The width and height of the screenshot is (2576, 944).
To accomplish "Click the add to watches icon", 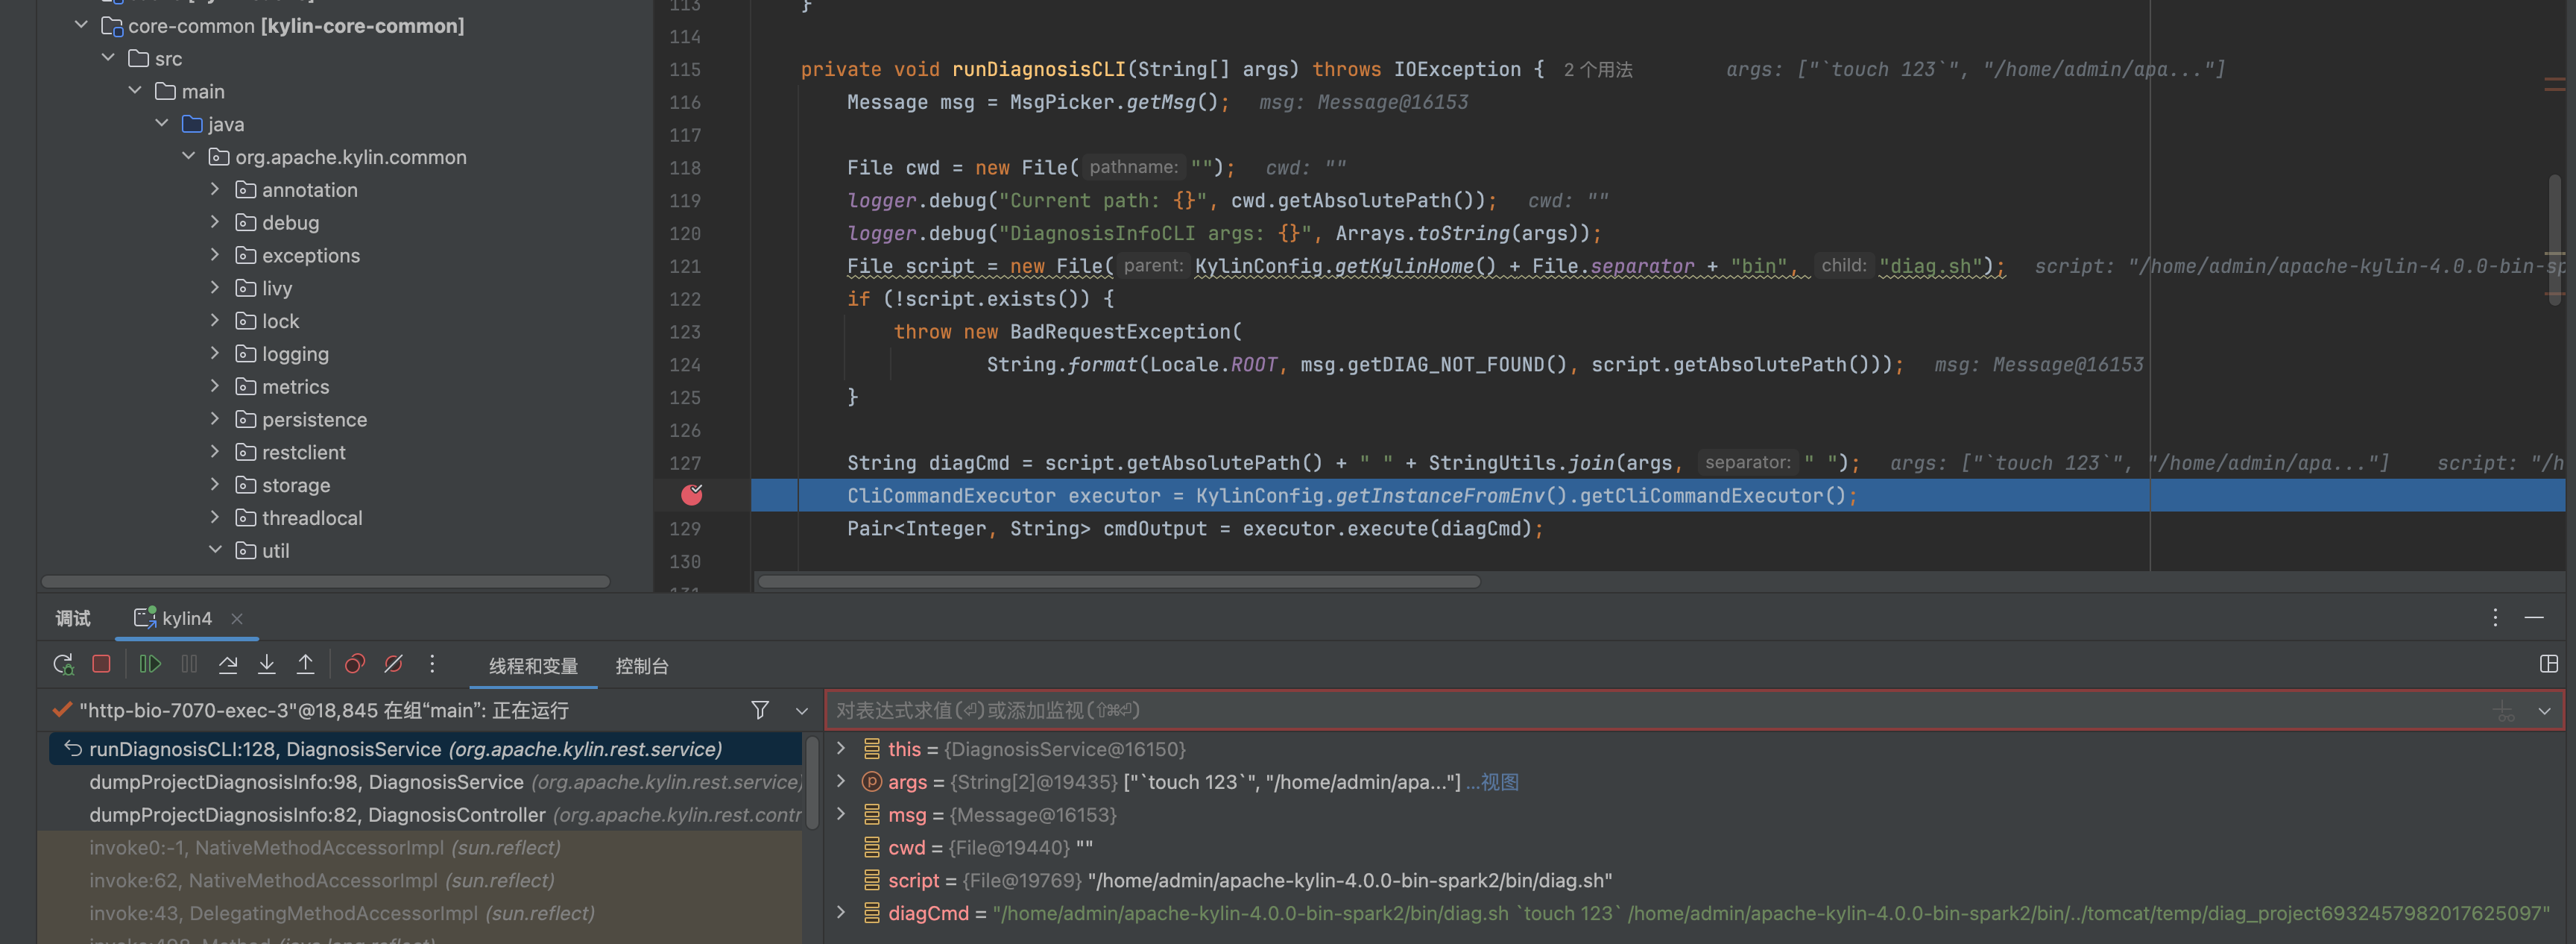I will tap(2504, 711).
